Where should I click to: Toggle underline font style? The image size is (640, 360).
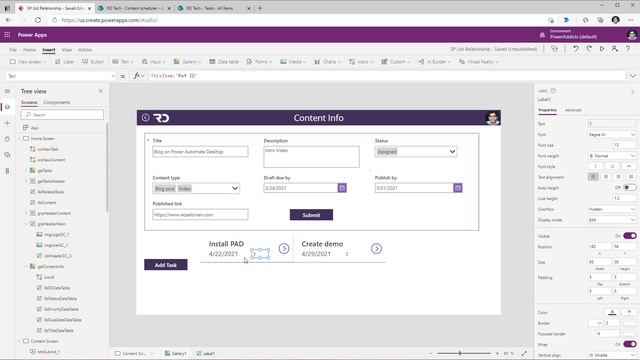(x=612, y=166)
